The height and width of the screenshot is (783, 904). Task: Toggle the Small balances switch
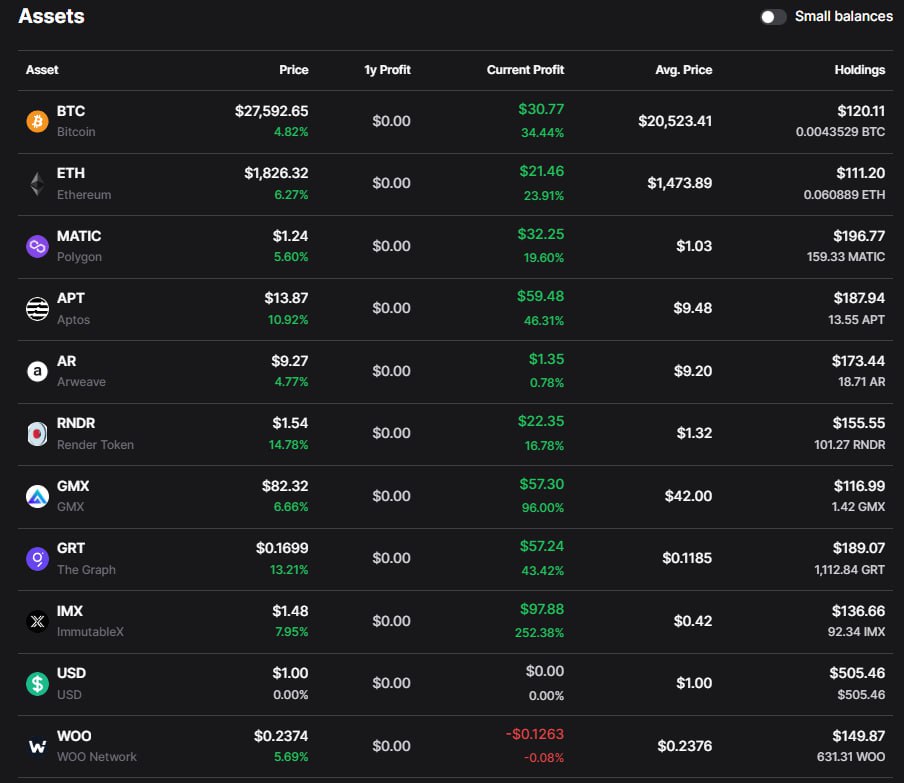[773, 17]
